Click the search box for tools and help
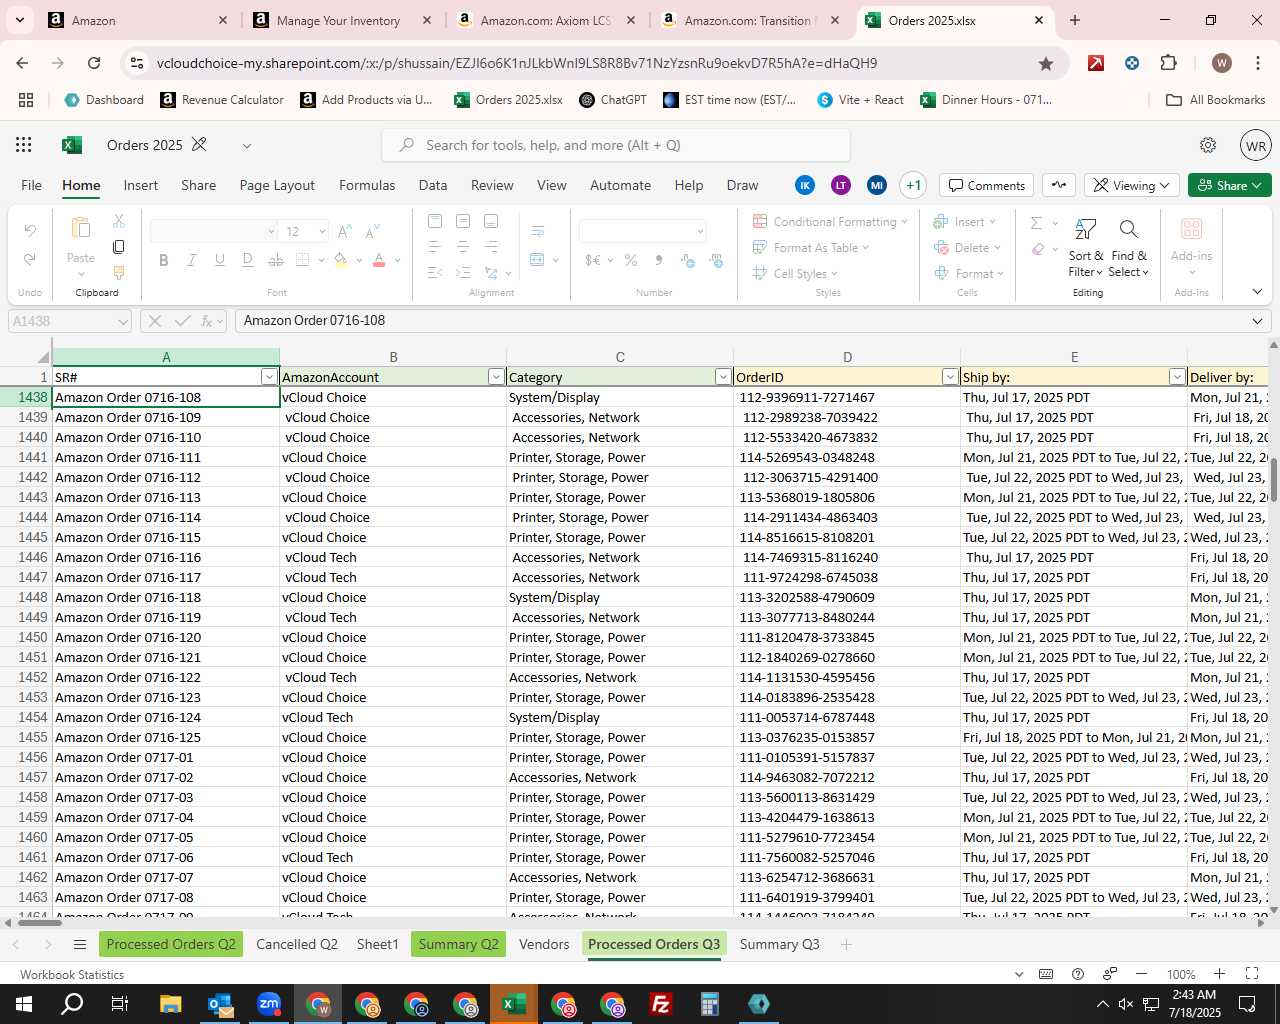The height and width of the screenshot is (1024, 1280). [x=616, y=145]
